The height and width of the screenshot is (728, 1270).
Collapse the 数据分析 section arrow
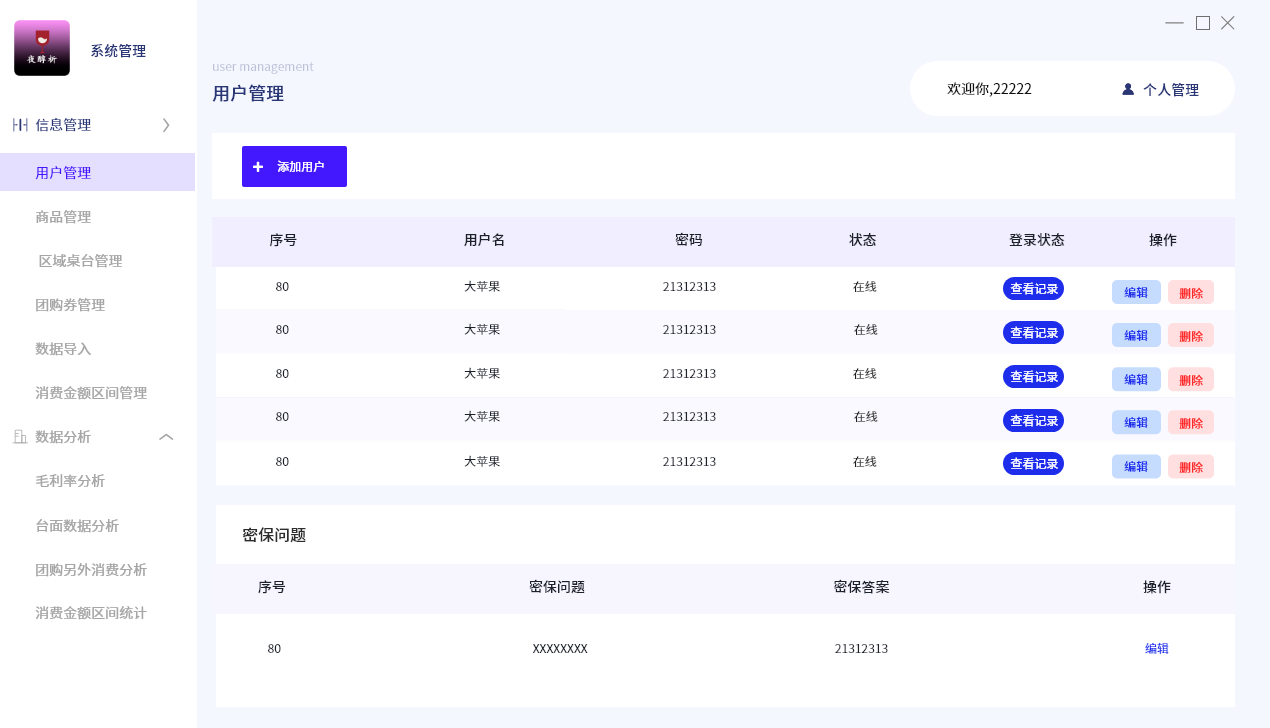[166, 437]
